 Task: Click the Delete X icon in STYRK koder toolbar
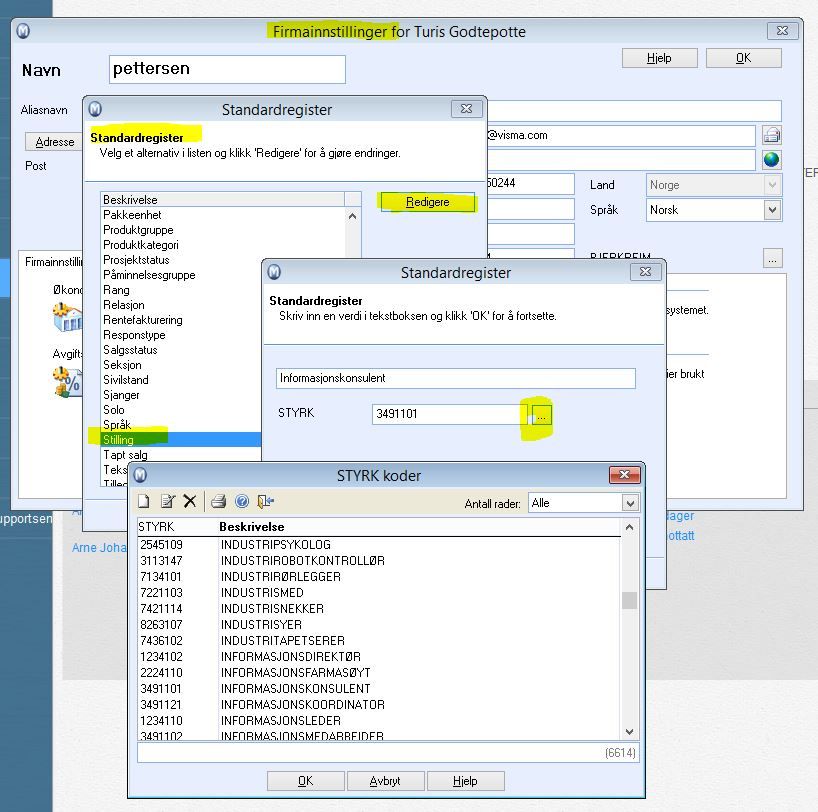[190, 501]
